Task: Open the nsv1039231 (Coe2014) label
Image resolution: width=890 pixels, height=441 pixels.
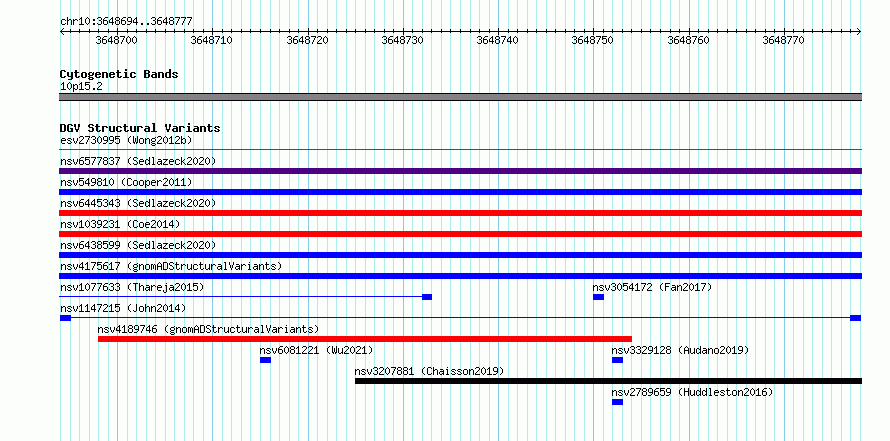Action: point(120,224)
